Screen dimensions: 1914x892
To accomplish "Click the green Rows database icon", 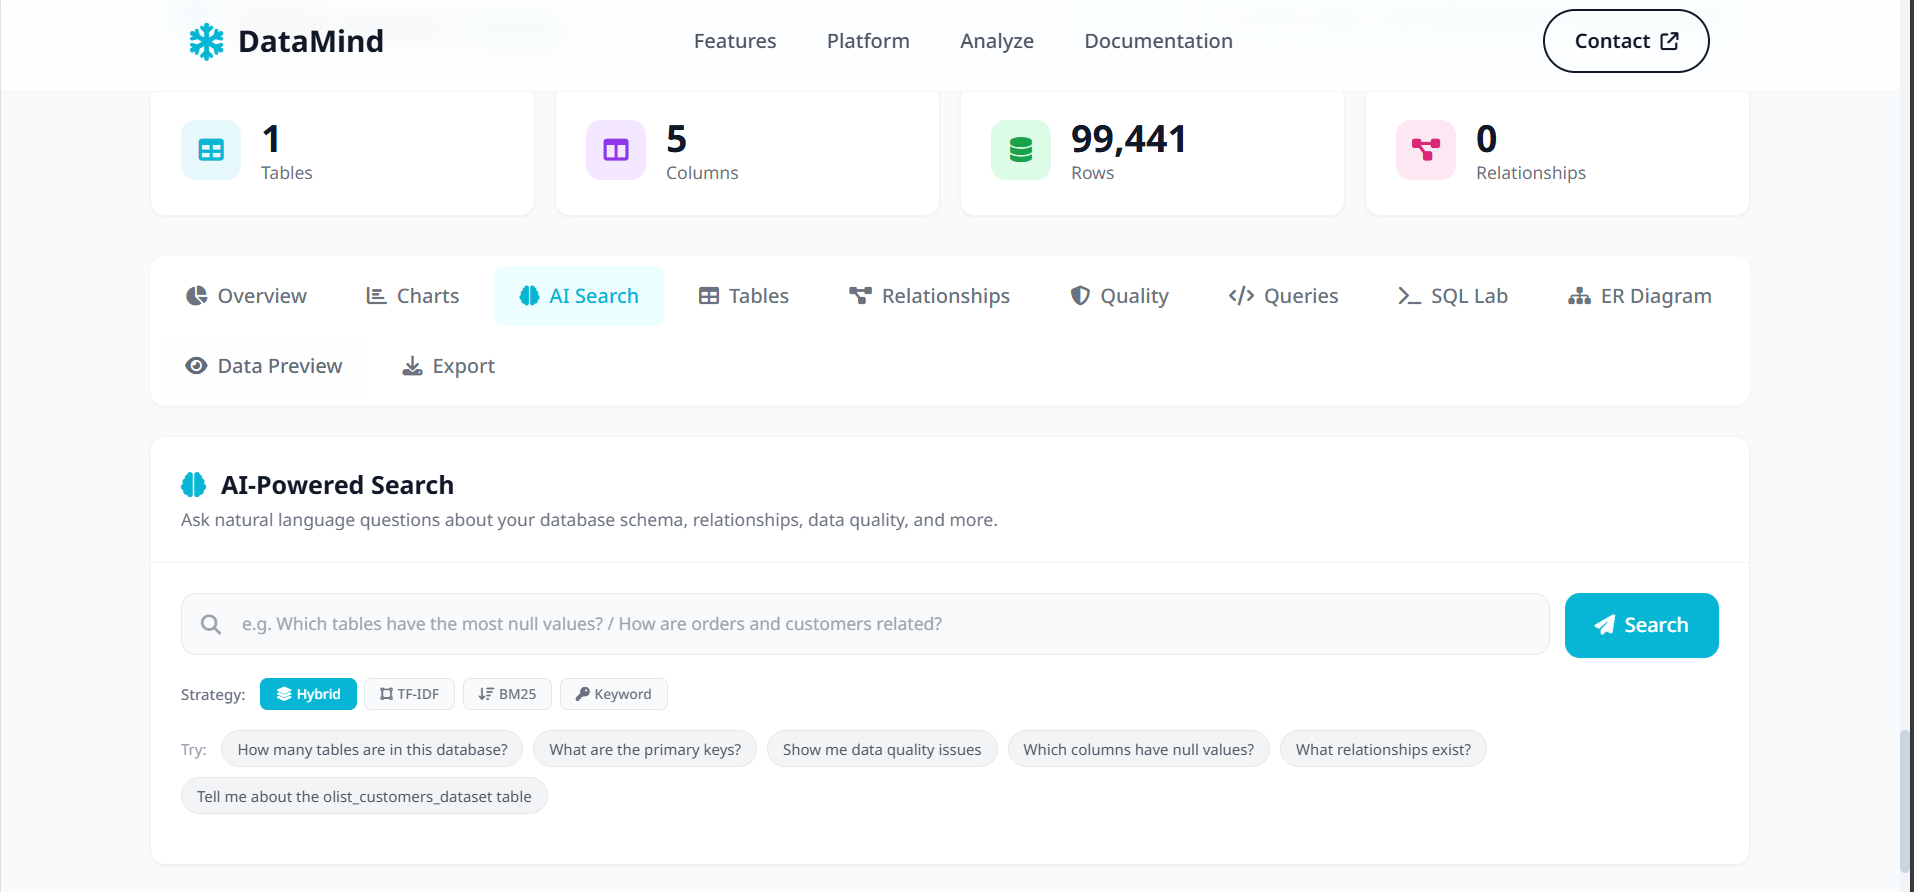I will (x=1021, y=150).
